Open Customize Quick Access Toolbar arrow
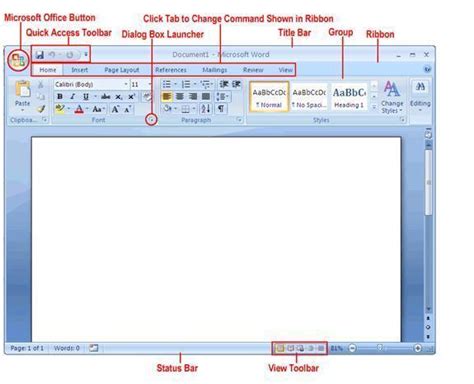Screen dimensions: 474x384 click(86, 54)
